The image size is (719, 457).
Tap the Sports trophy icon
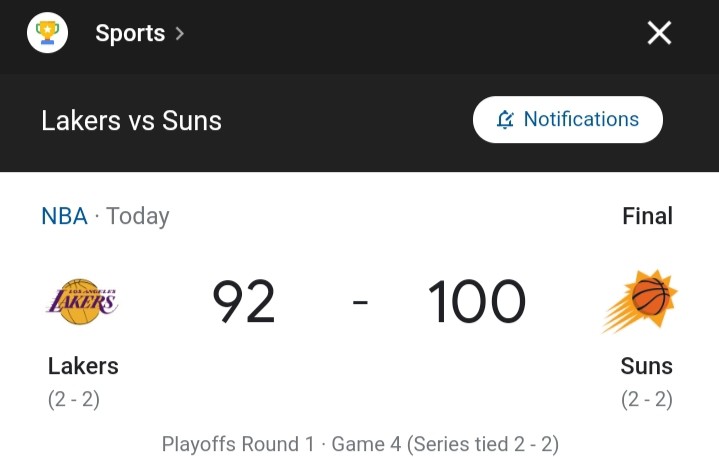47,33
